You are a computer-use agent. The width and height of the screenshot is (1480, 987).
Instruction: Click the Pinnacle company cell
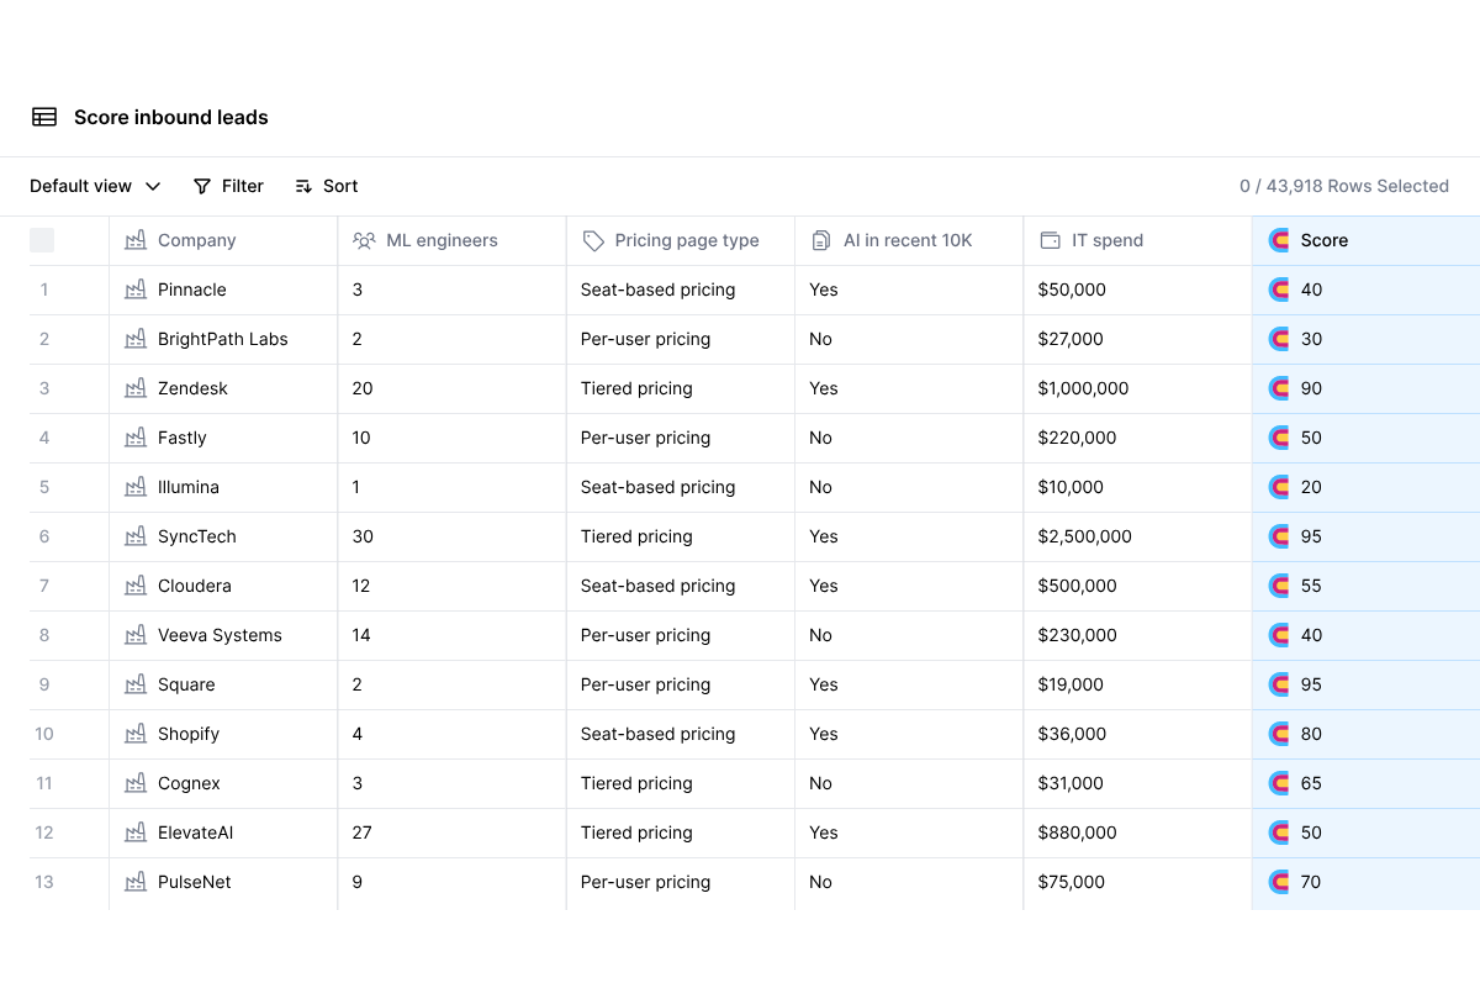coord(223,290)
